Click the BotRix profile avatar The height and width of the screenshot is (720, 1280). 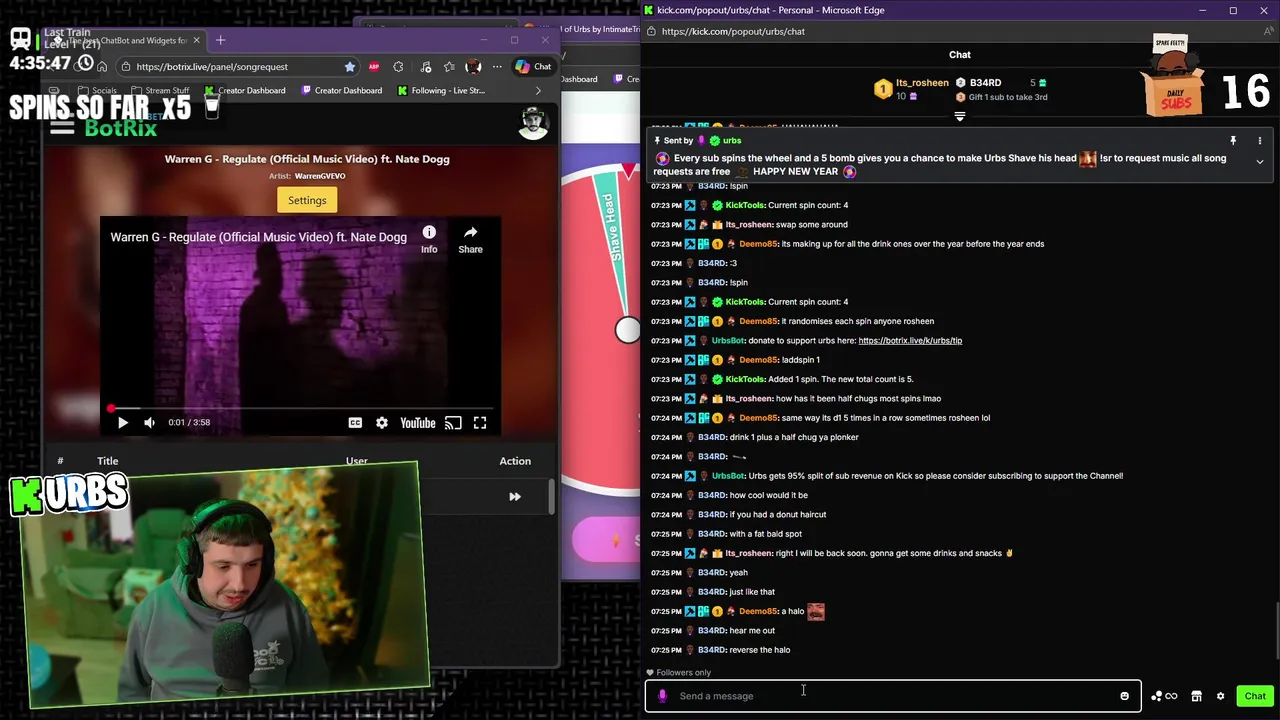pos(534,122)
